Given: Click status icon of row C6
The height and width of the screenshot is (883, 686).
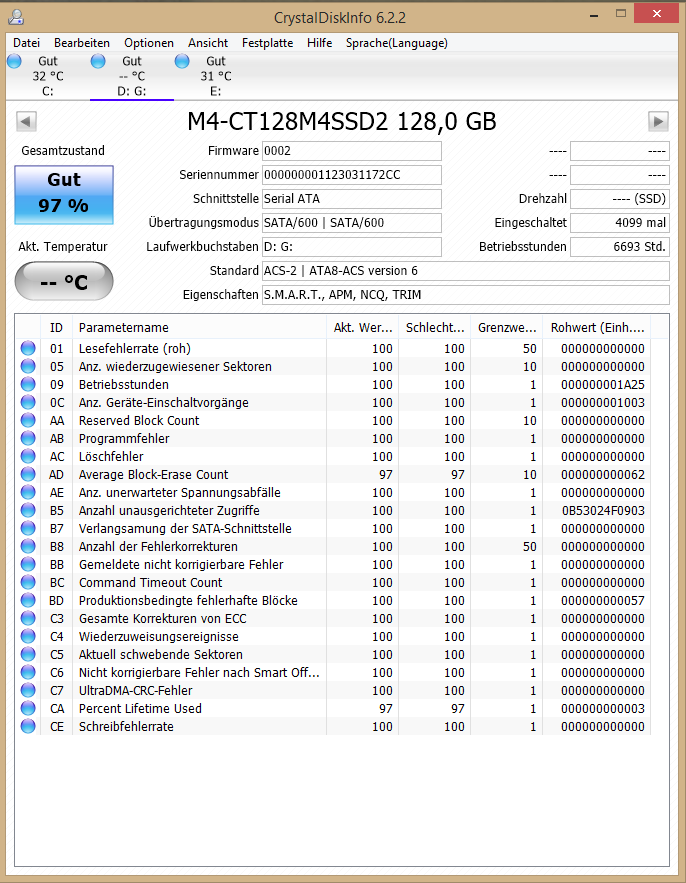Looking at the screenshot, I should 28,673.
